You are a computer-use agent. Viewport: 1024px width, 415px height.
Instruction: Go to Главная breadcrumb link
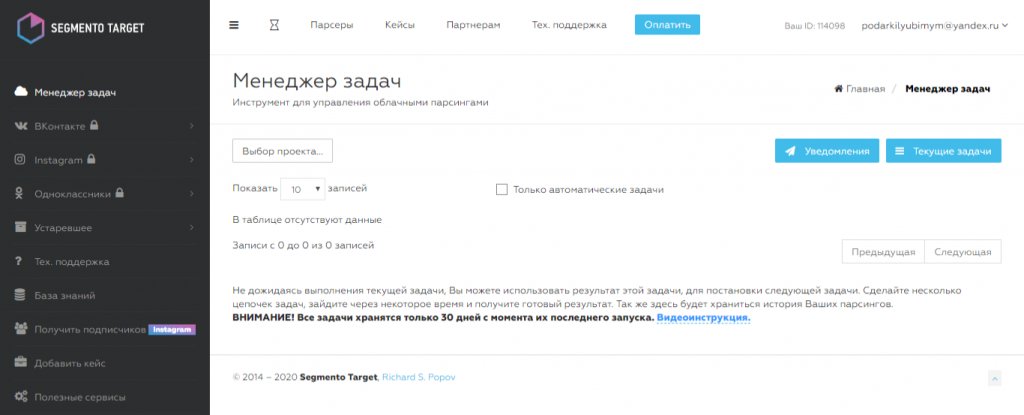coord(865,89)
